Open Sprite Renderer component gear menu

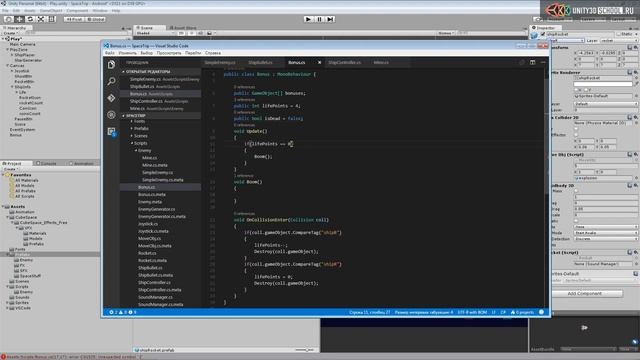(x=635, y=72)
